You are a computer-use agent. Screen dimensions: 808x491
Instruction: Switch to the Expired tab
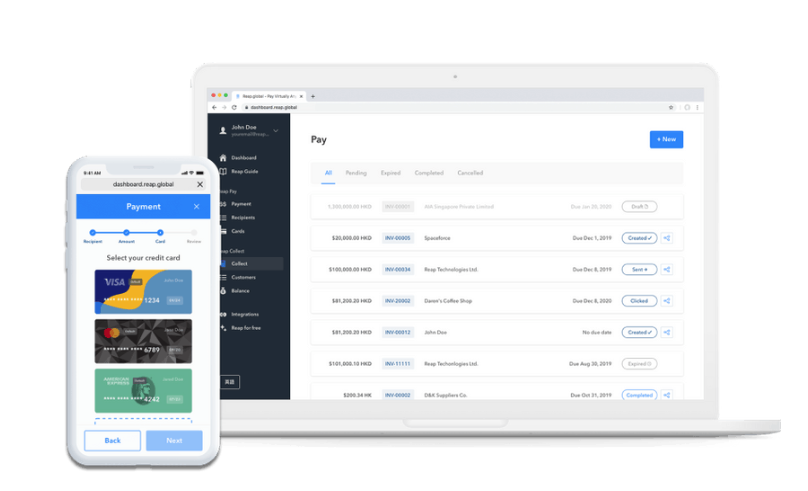[x=391, y=173]
